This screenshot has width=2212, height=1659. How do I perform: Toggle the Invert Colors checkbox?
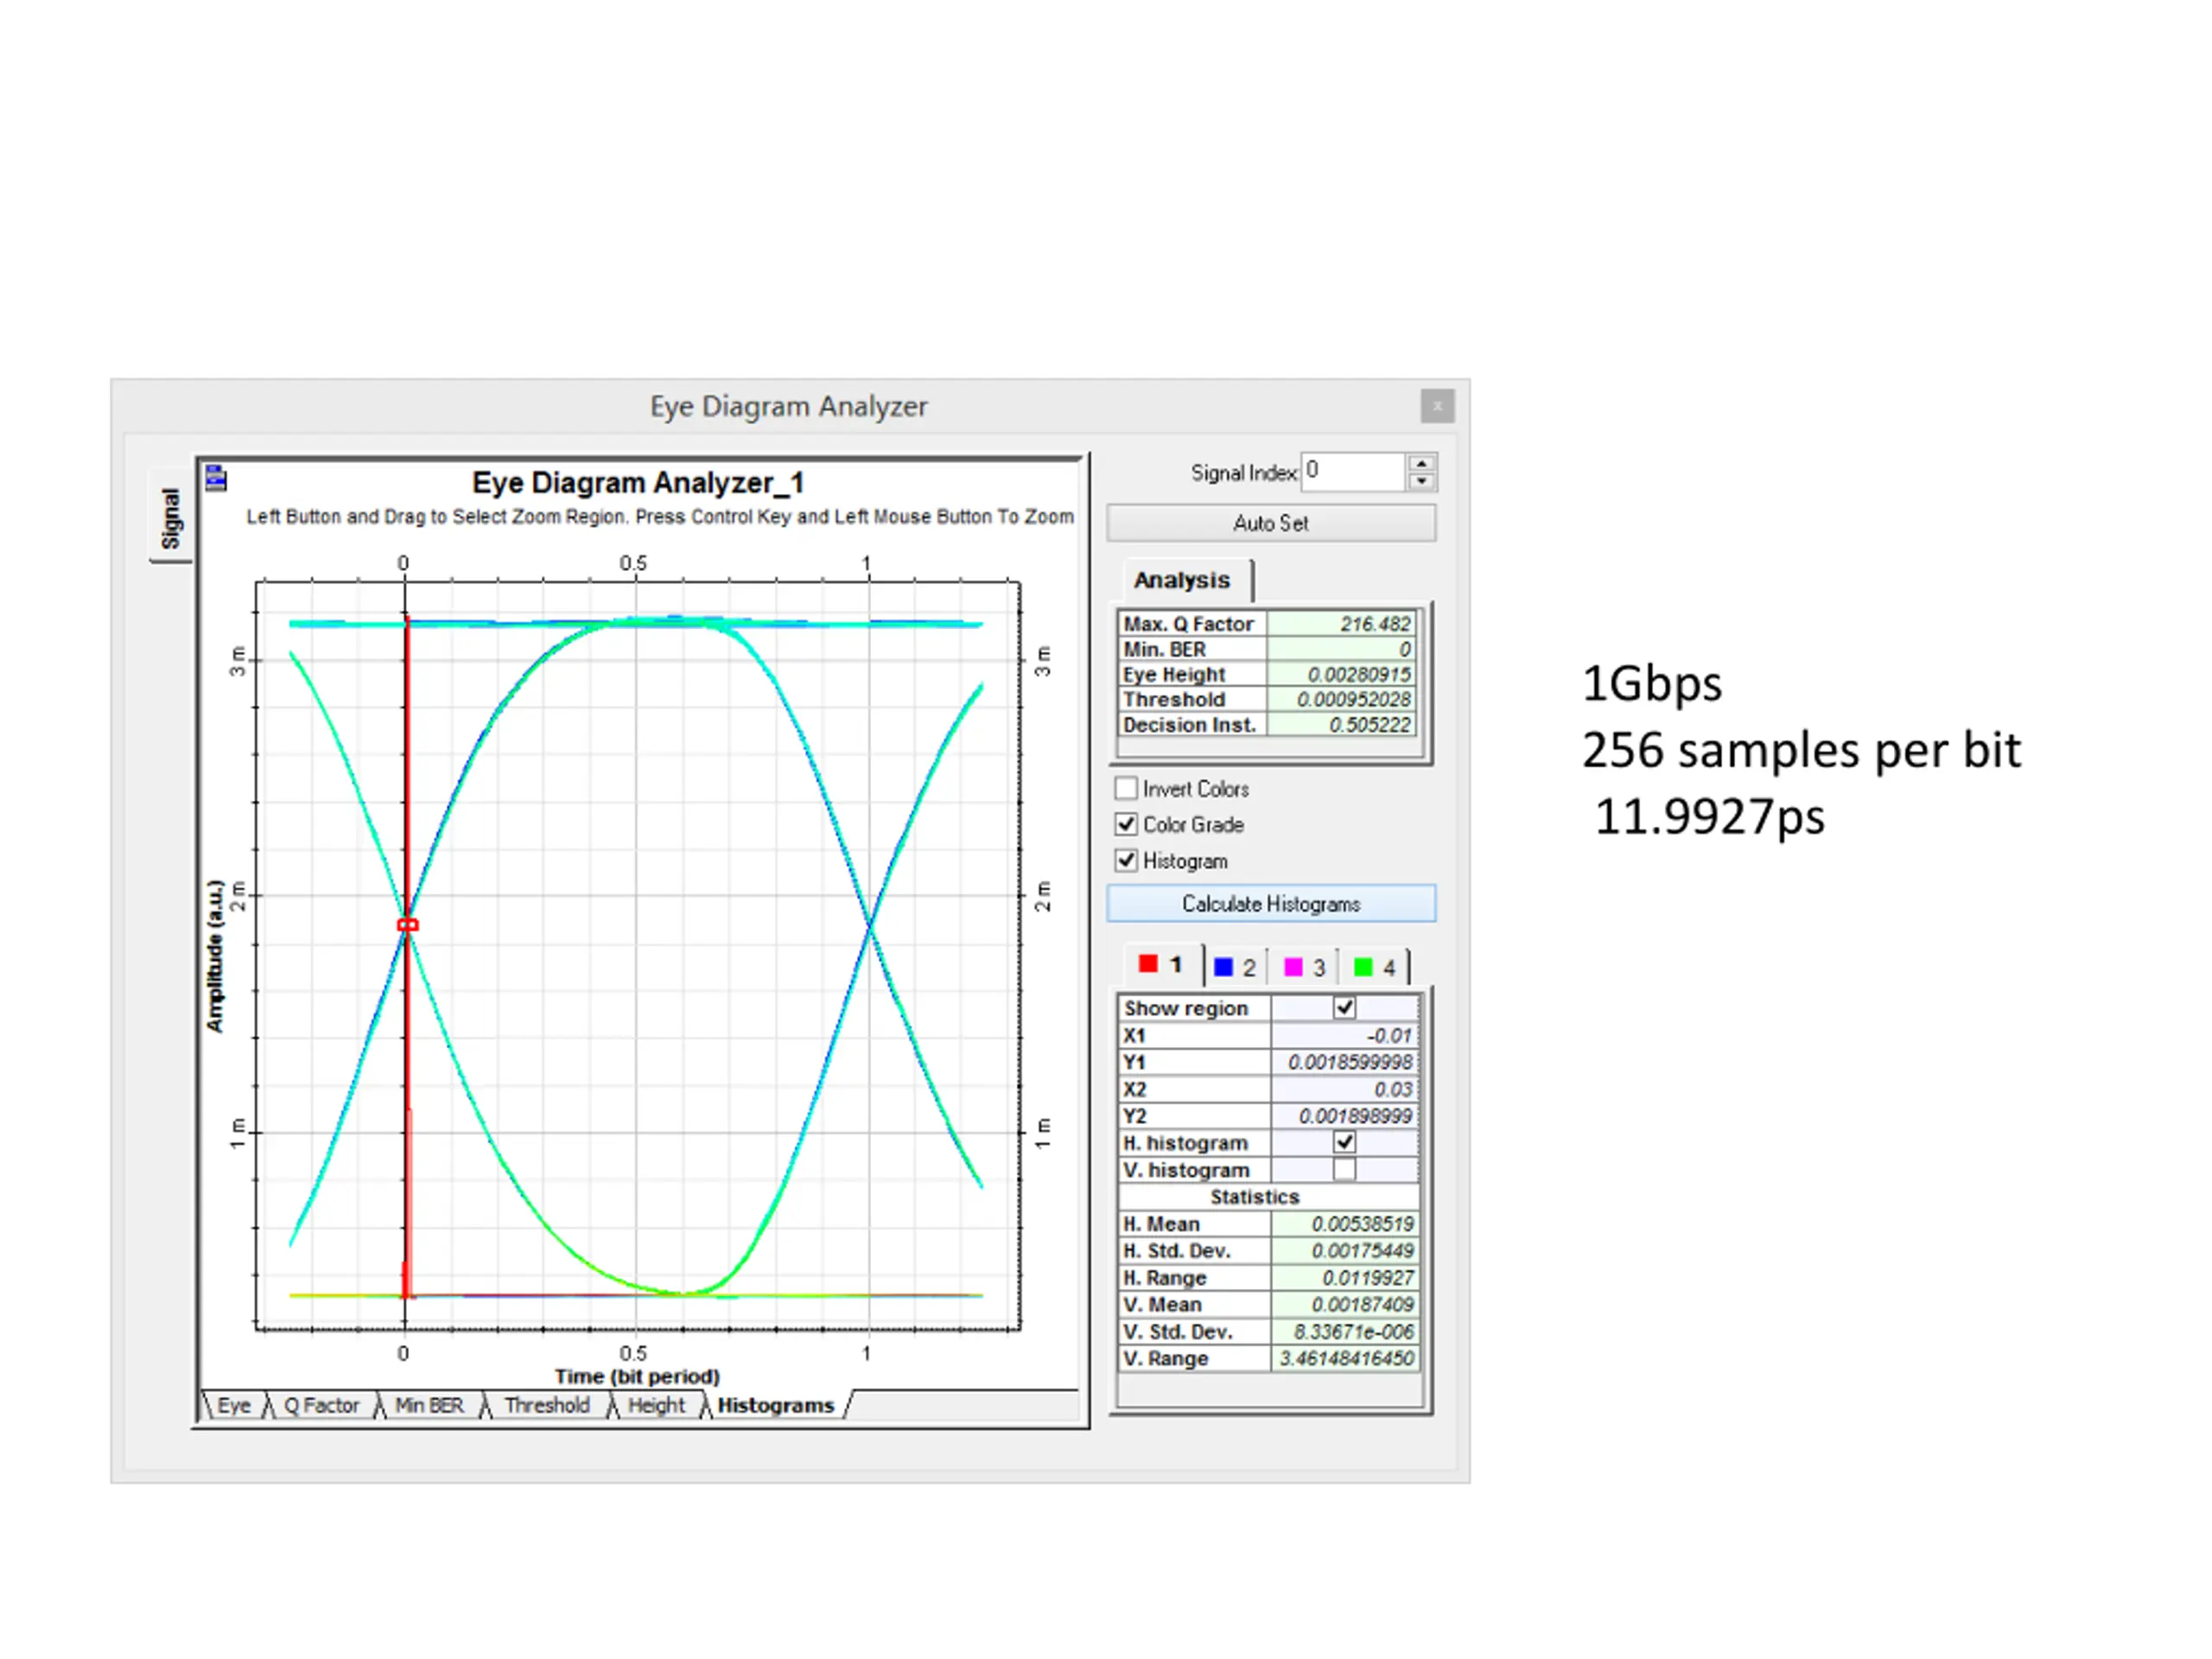click(x=1126, y=788)
